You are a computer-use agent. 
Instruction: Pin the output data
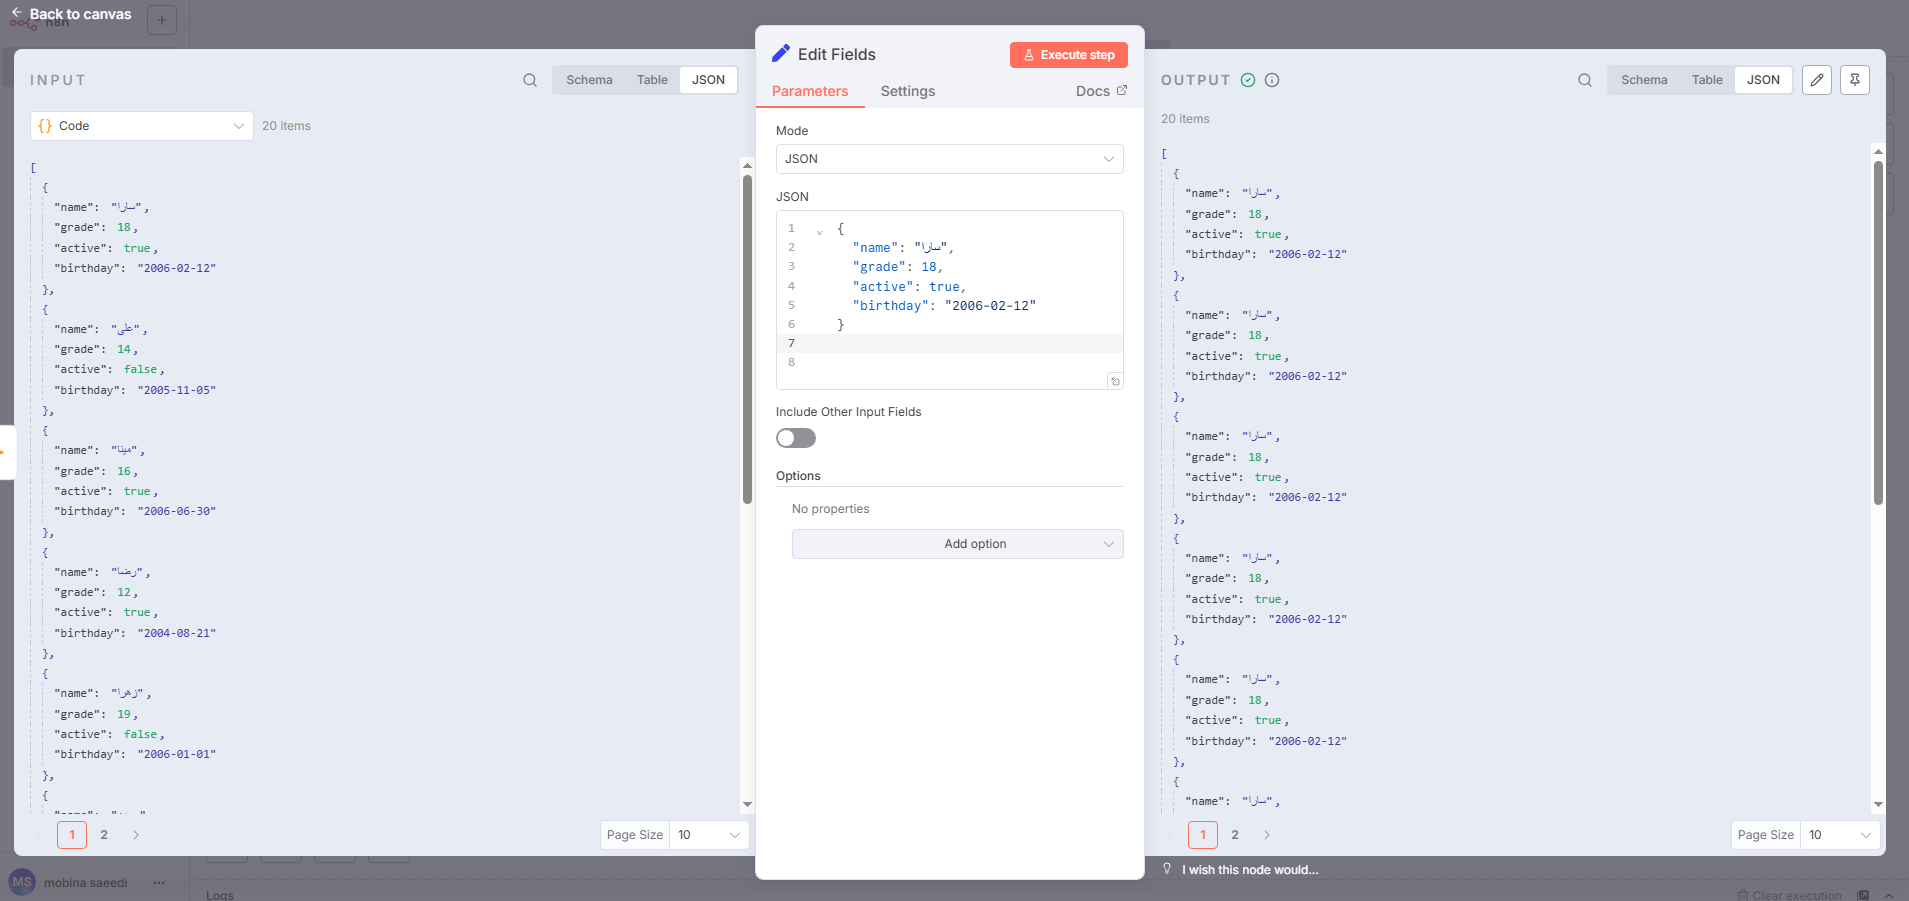[1855, 80]
